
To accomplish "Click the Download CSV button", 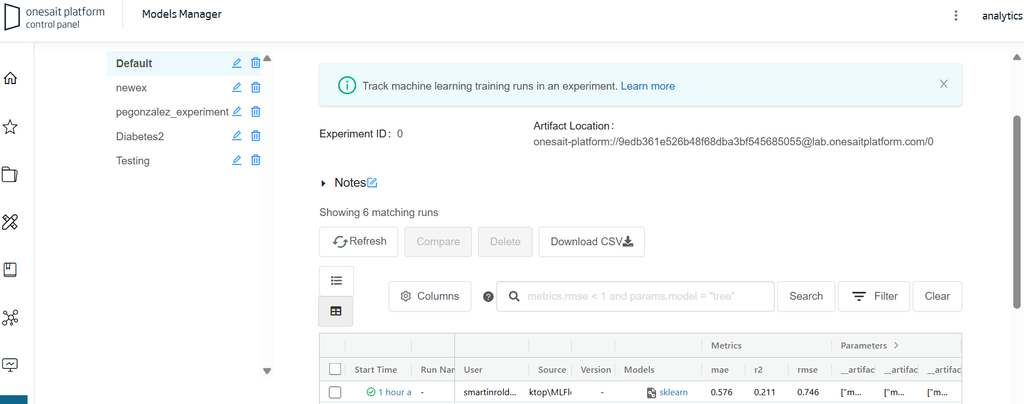I will pos(591,241).
